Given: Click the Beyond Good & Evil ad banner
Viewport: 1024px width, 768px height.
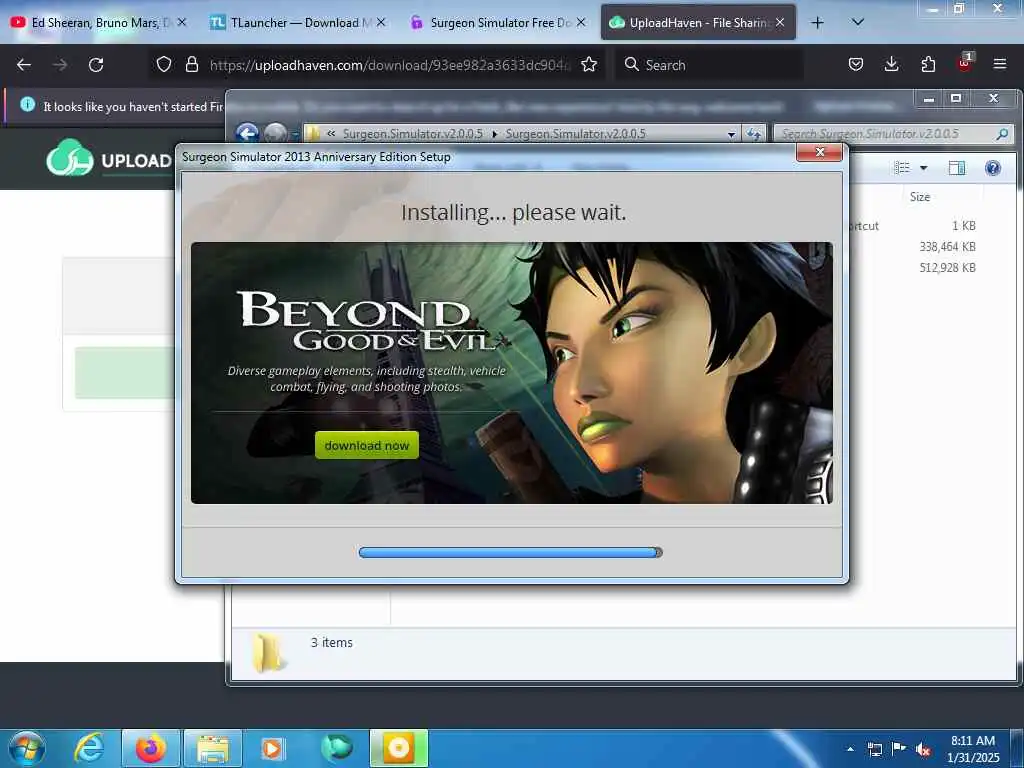Looking at the screenshot, I should (x=511, y=373).
